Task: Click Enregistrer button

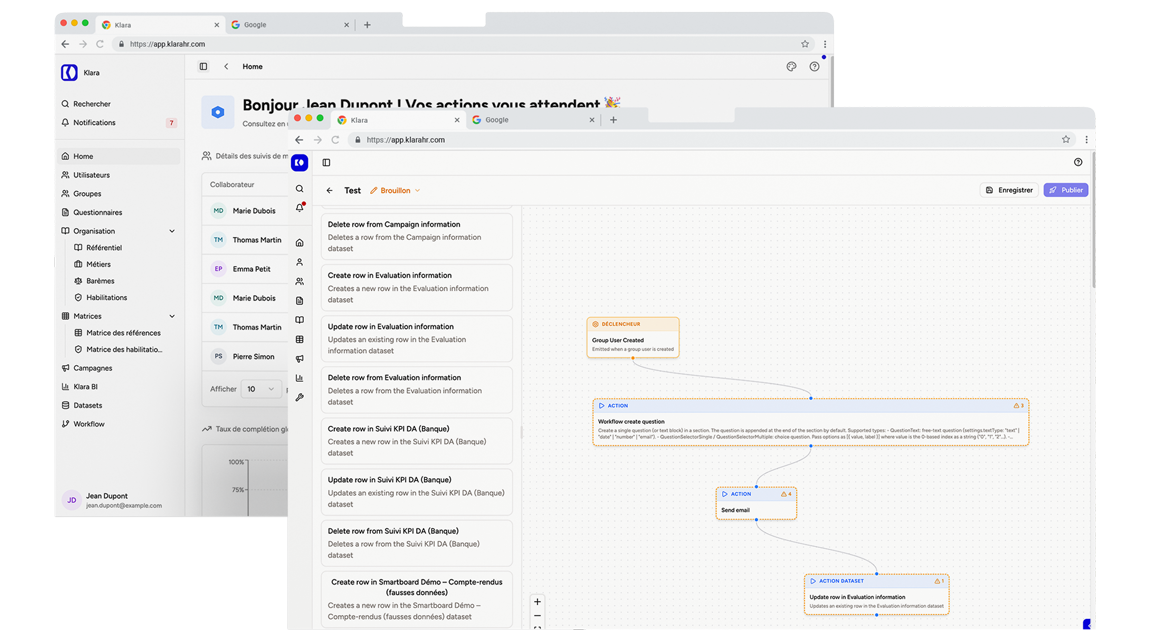Action: point(1009,190)
